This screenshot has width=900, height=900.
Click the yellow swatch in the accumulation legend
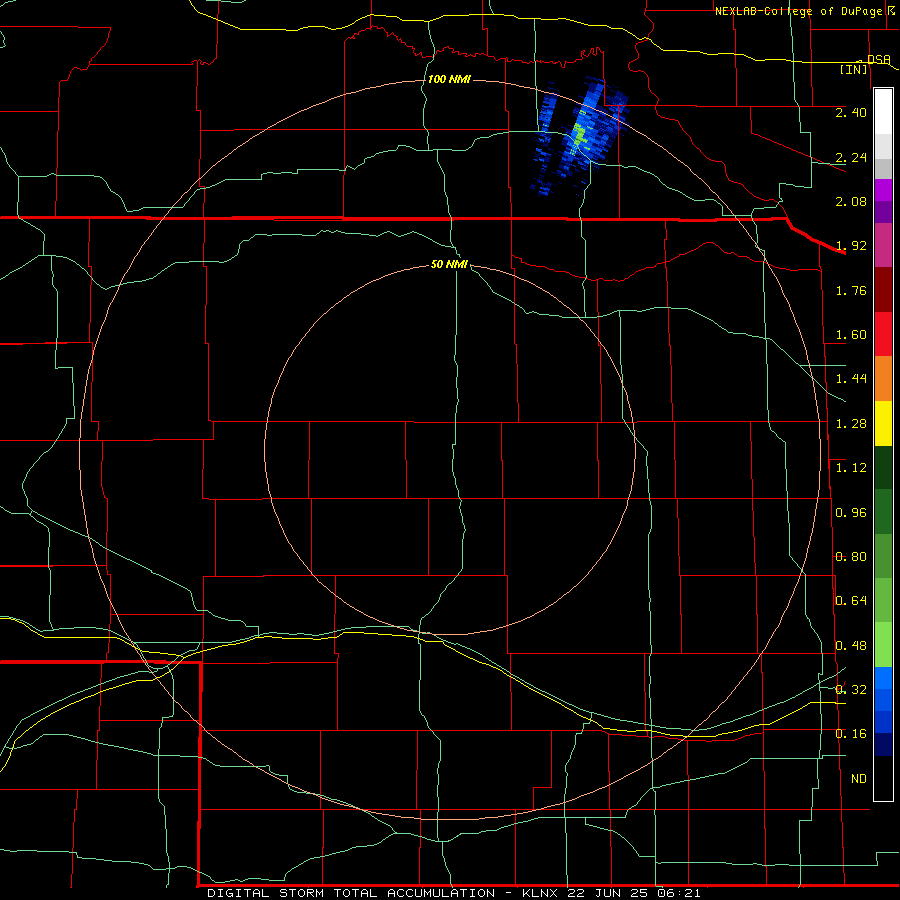tap(883, 423)
